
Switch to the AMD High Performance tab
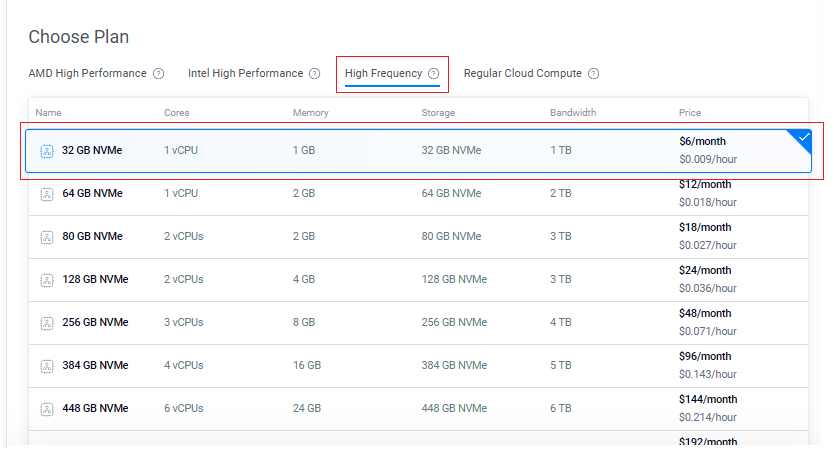click(87, 74)
